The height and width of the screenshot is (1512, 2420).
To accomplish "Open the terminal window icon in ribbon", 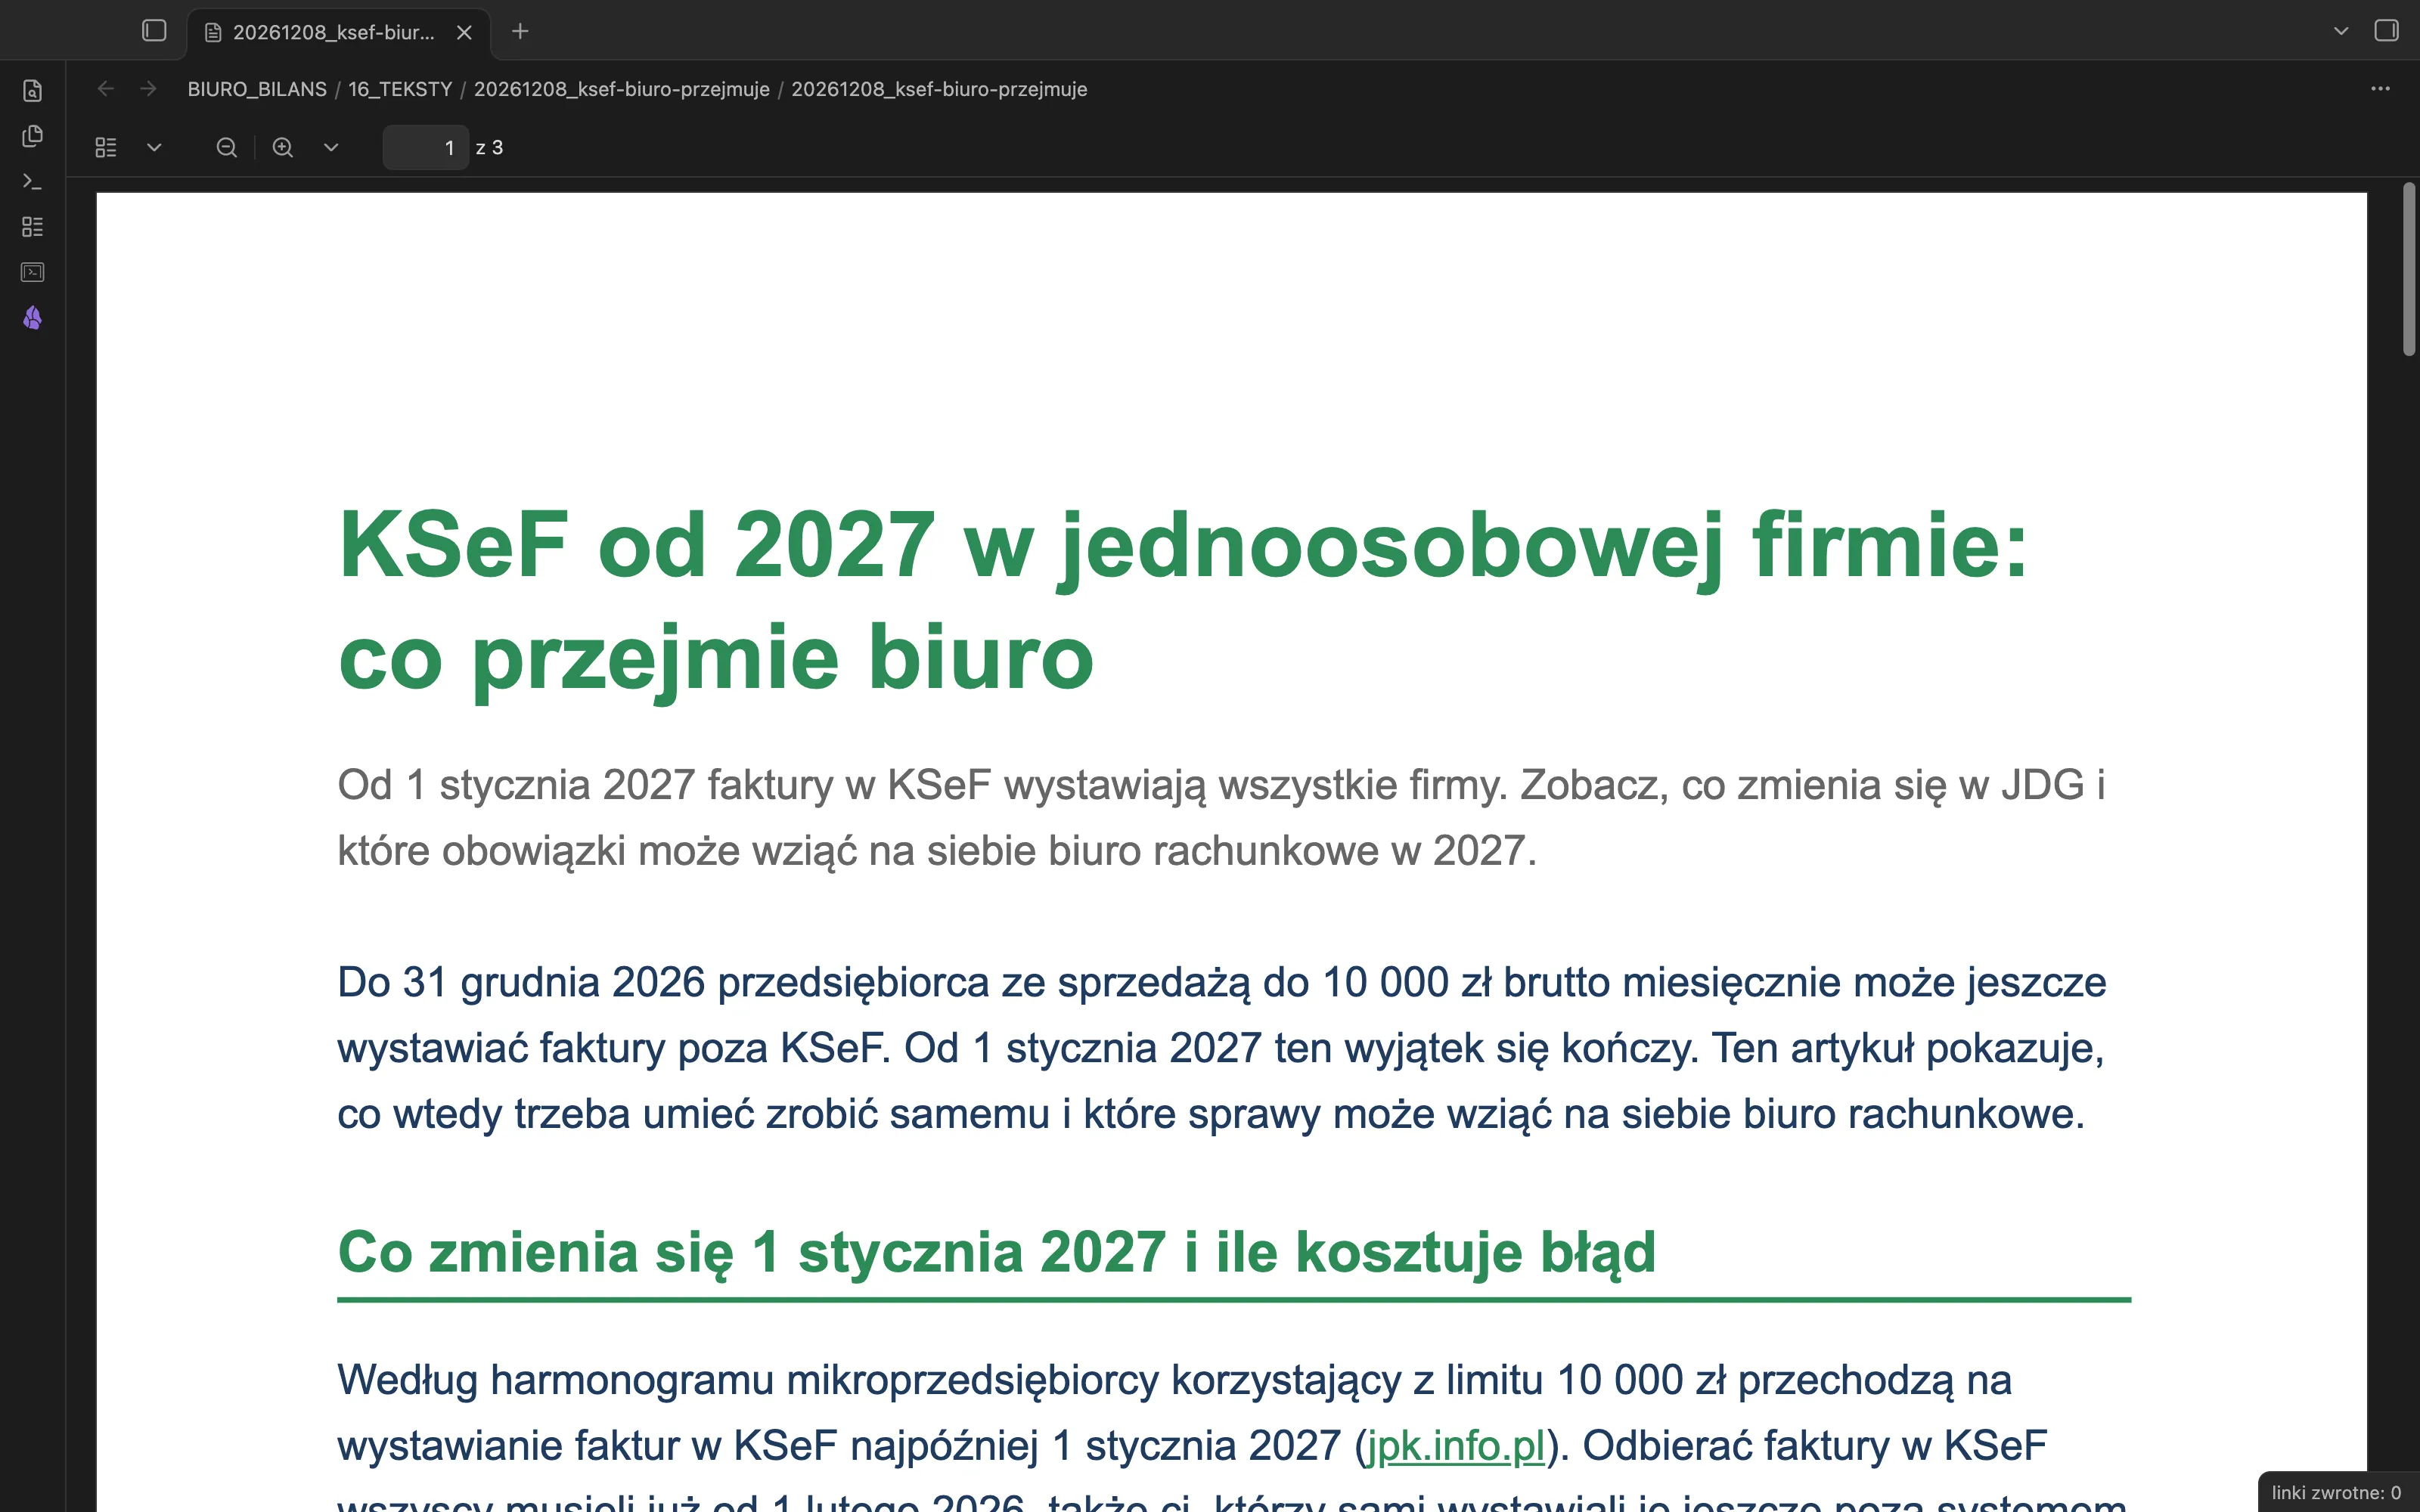I will click(32, 272).
